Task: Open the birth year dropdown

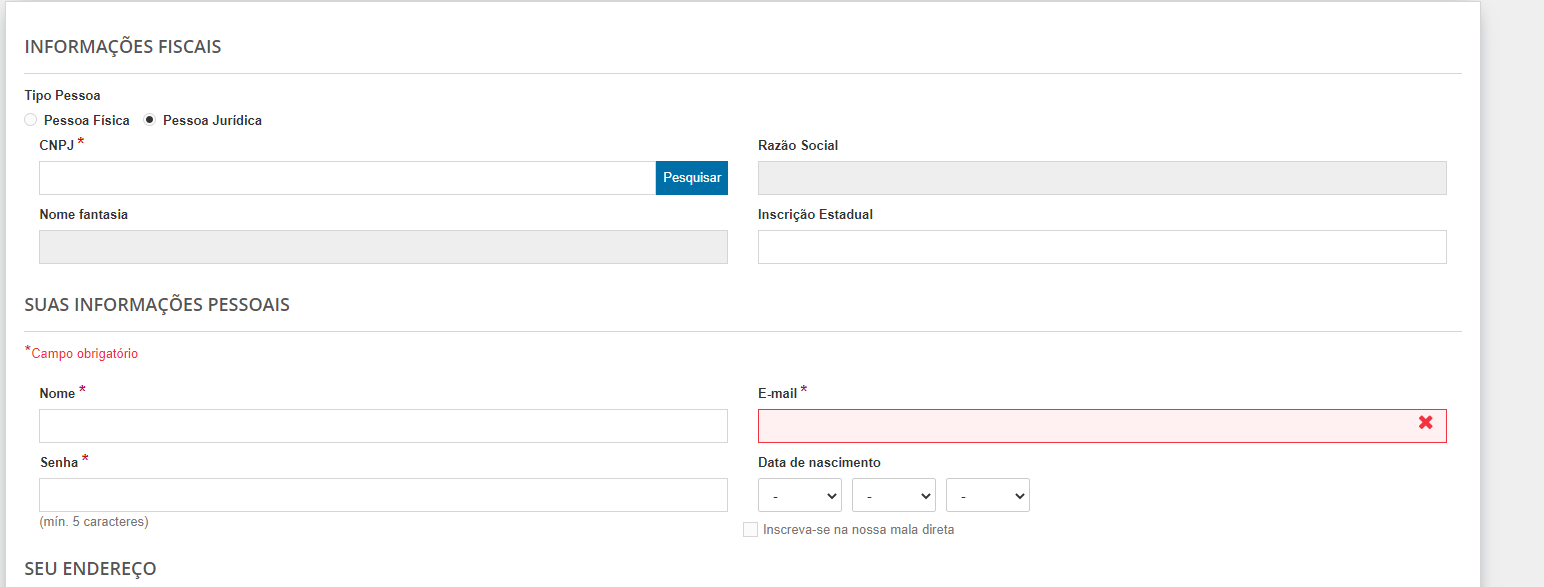Action: pos(988,495)
